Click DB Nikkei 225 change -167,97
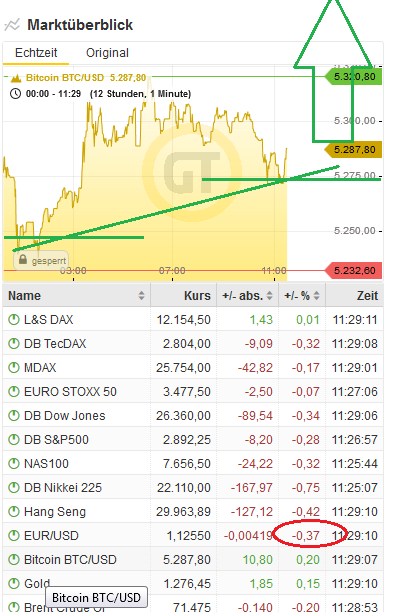The width and height of the screenshot is (396, 612). click(252, 487)
